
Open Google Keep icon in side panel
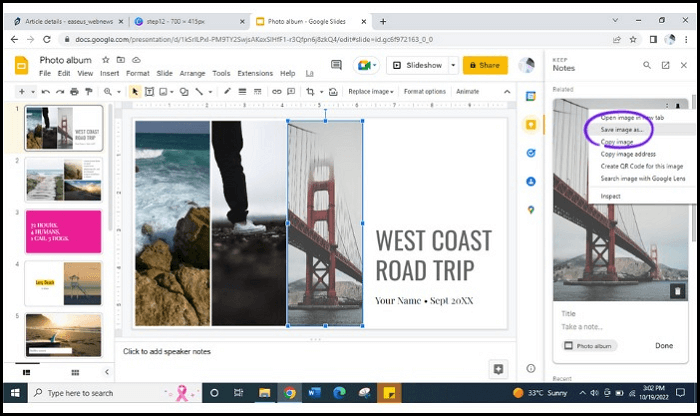pos(530,125)
